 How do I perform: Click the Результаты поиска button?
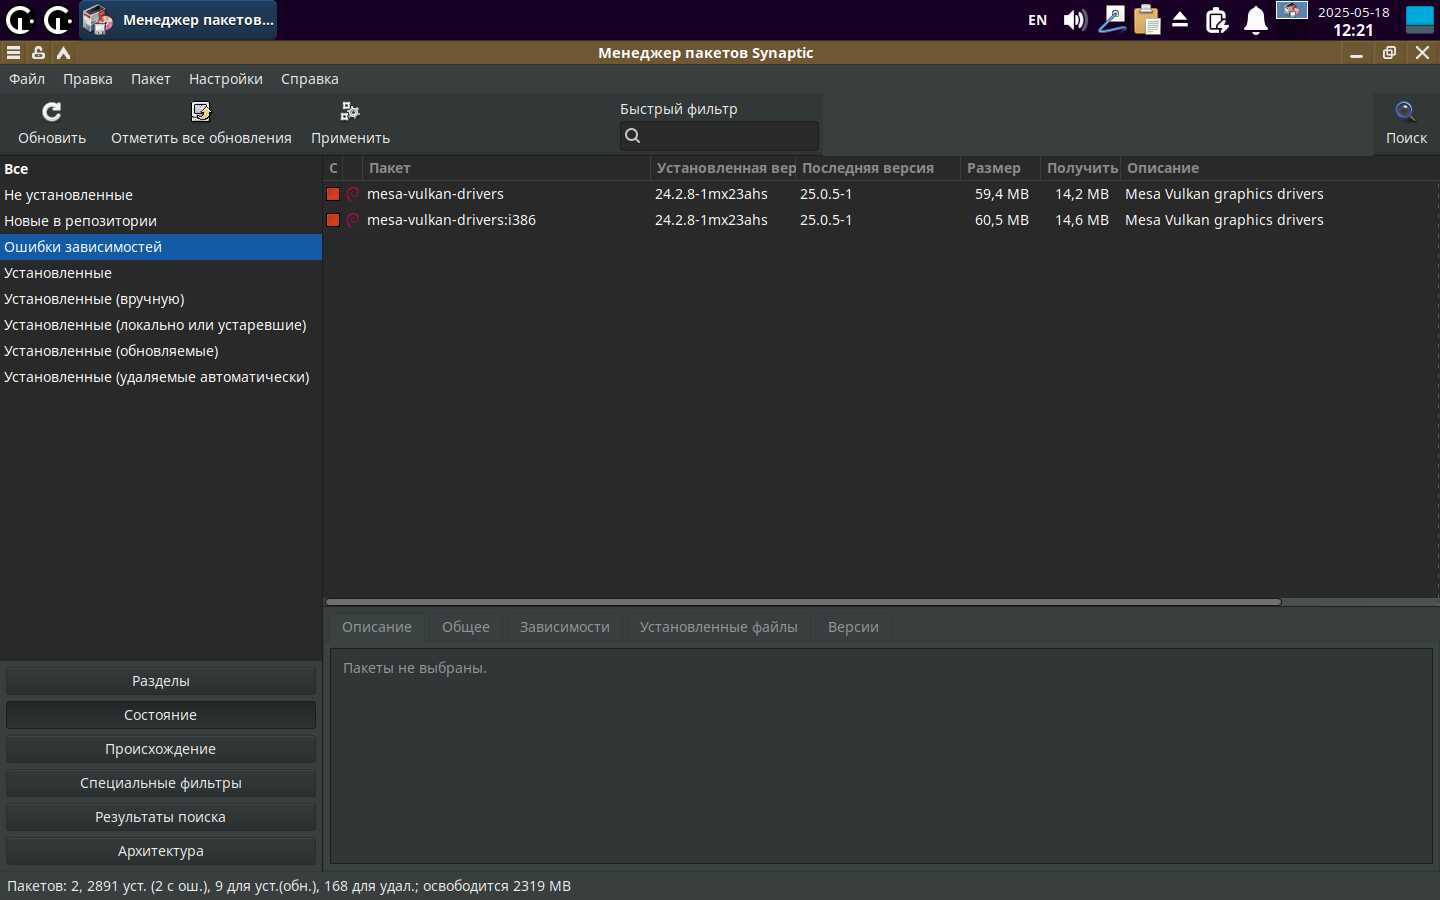pos(161,817)
